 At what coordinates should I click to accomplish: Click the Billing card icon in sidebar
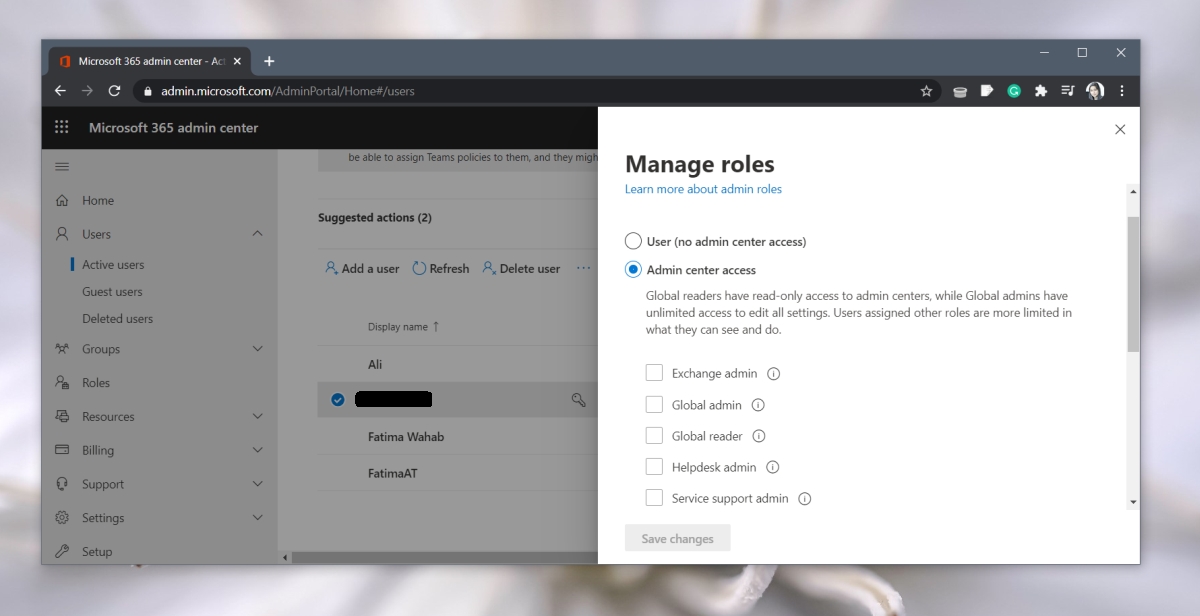pos(62,450)
